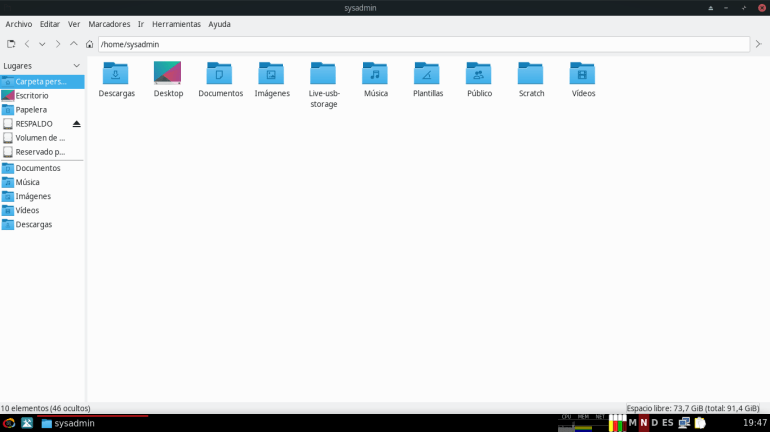Image resolution: width=770 pixels, height=432 pixels.
Task: Go up to the parent folder
Action: pos(74,44)
